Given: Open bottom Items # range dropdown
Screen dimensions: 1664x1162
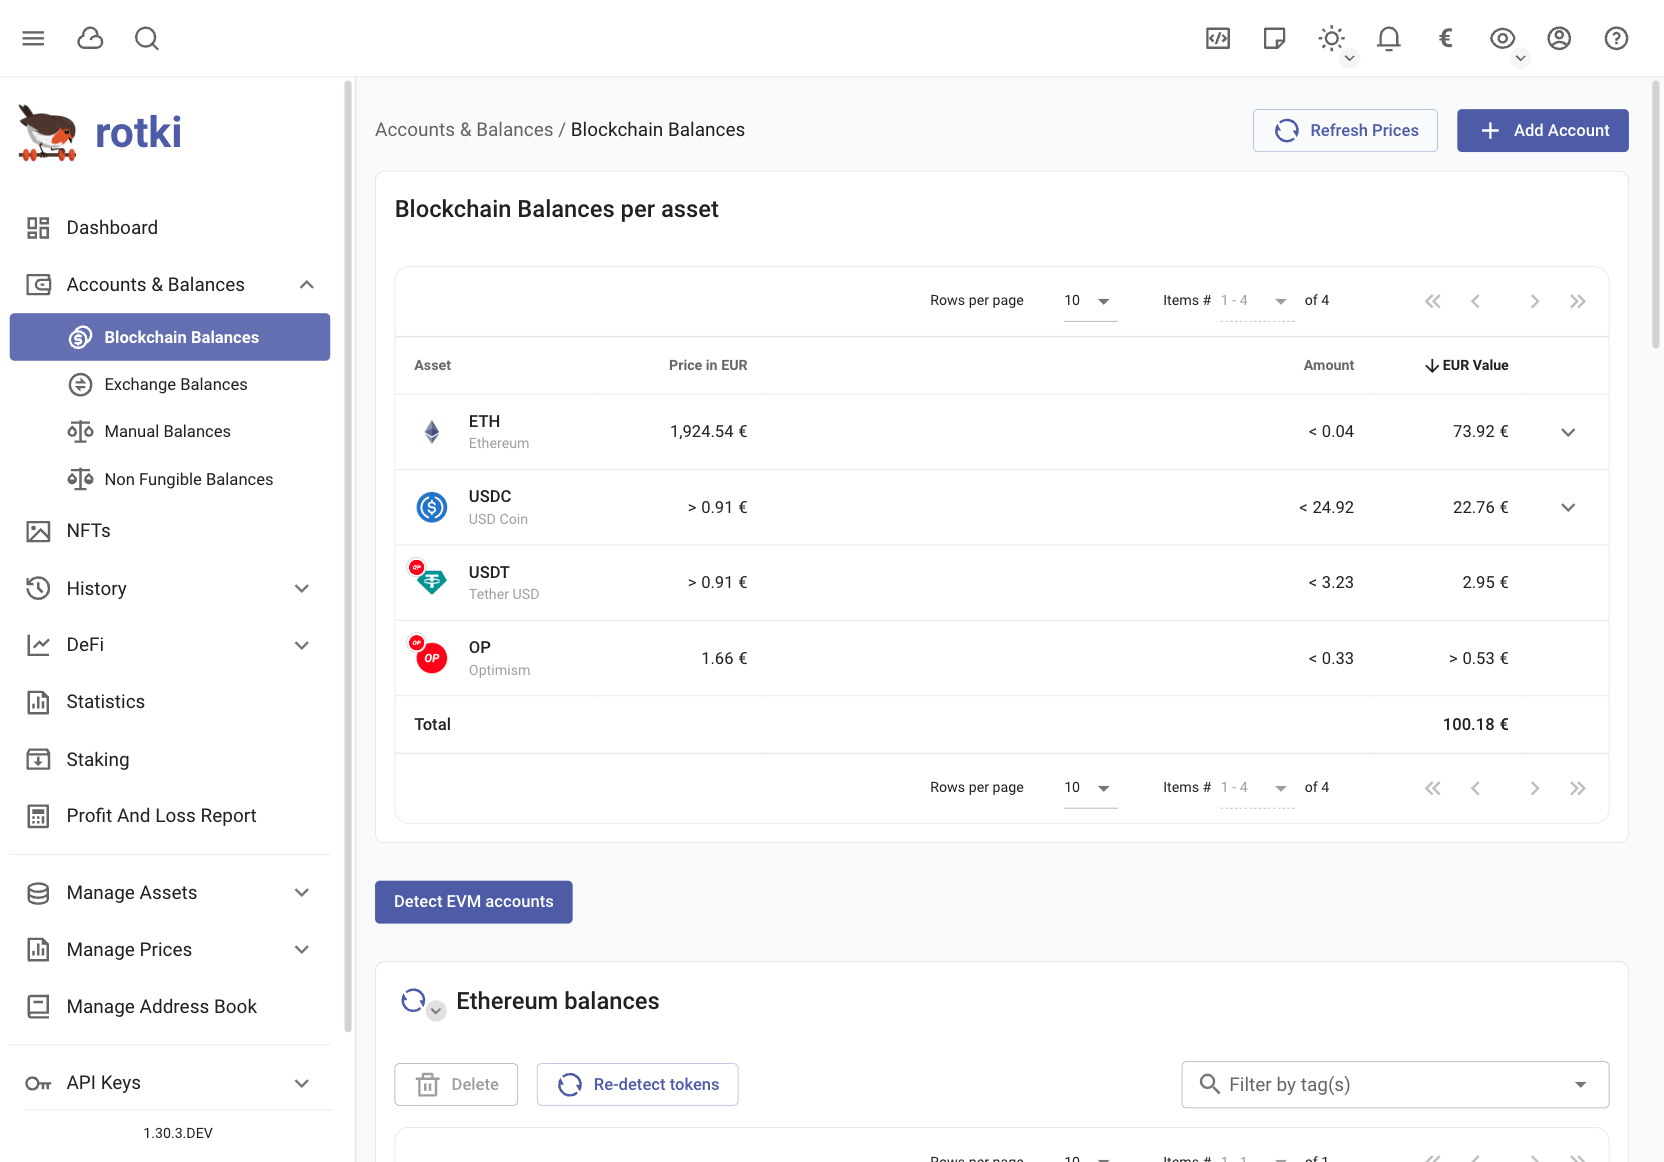Looking at the screenshot, I should (x=1257, y=788).
